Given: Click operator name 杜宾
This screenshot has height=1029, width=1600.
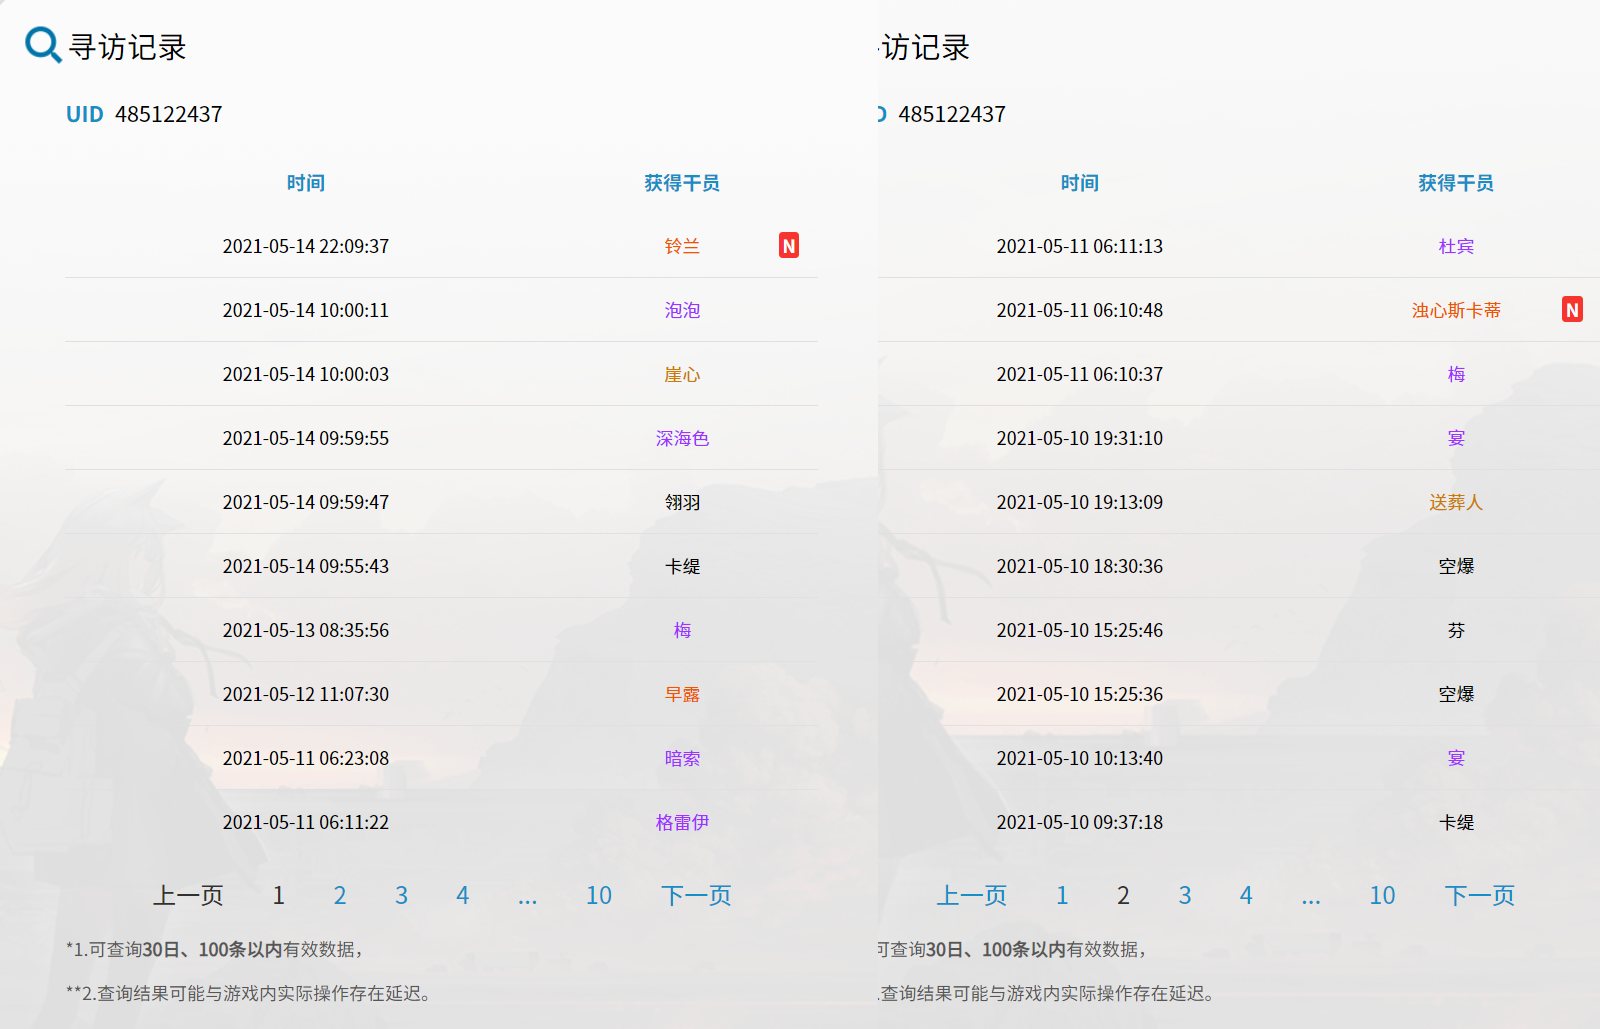Looking at the screenshot, I should pyautogui.click(x=1456, y=246).
